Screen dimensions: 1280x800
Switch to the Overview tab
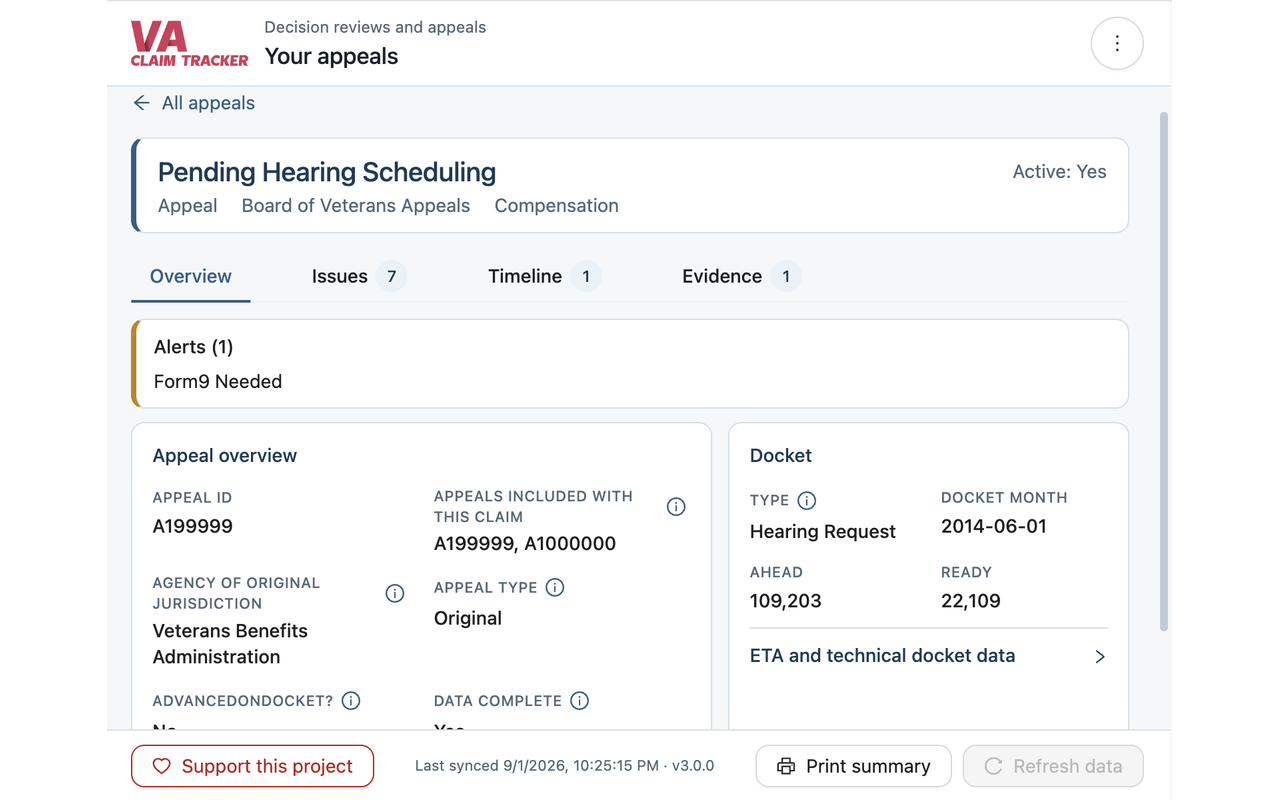pyautogui.click(x=191, y=277)
